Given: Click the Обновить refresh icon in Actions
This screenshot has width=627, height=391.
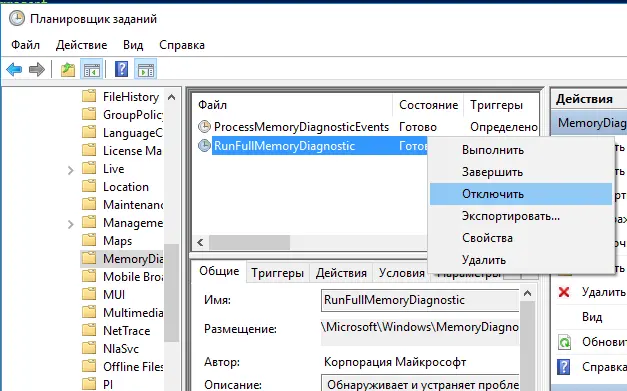Looking at the screenshot, I should tap(564, 342).
